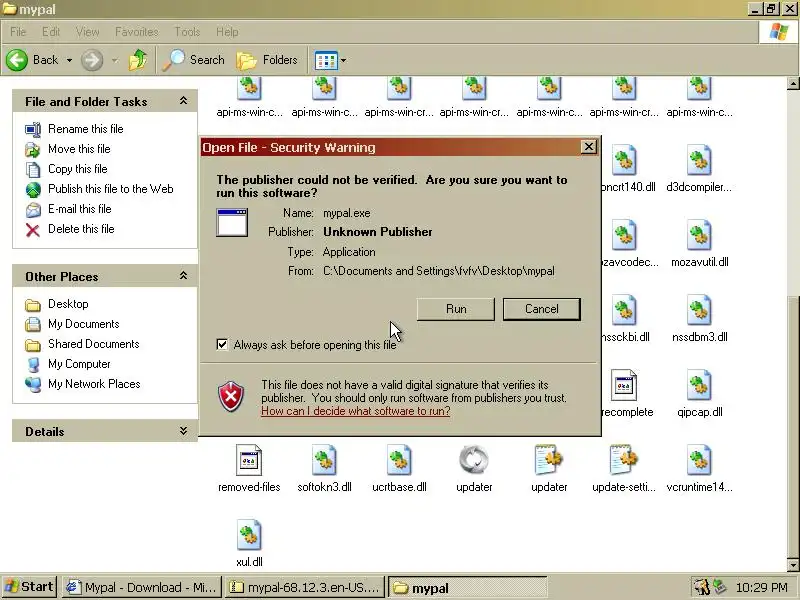Uncheck Always ask before opening this file
Screen dimensions: 800x600
(x=222, y=344)
